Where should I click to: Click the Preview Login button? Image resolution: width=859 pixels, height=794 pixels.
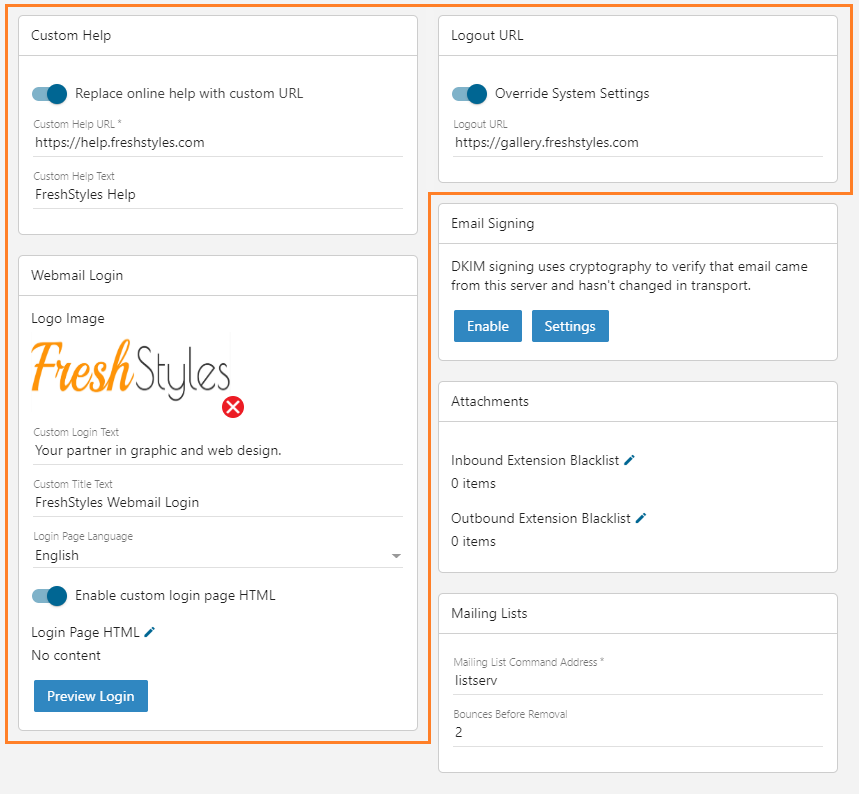pyautogui.click(x=91, y=696)
